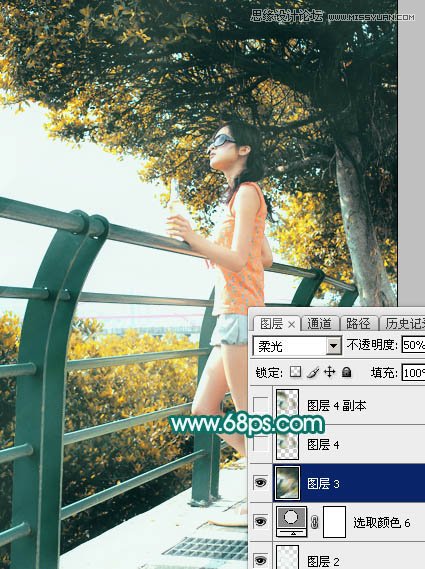The width and height of the screenshot is (425, 569).
Task: Hide the 图层 3 layer with its eye icon
Action: 260,483
